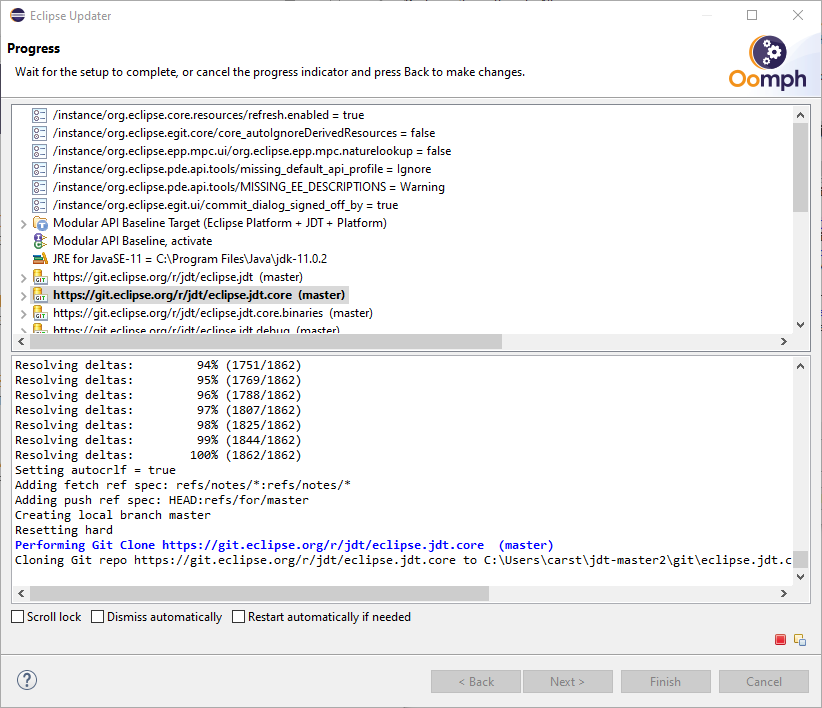The width and height of the screenshot is (822, 708).
Task: Click the 'Resolving deltas: 94% (1751/1862)' log line
Action: [x=158, y=365]
